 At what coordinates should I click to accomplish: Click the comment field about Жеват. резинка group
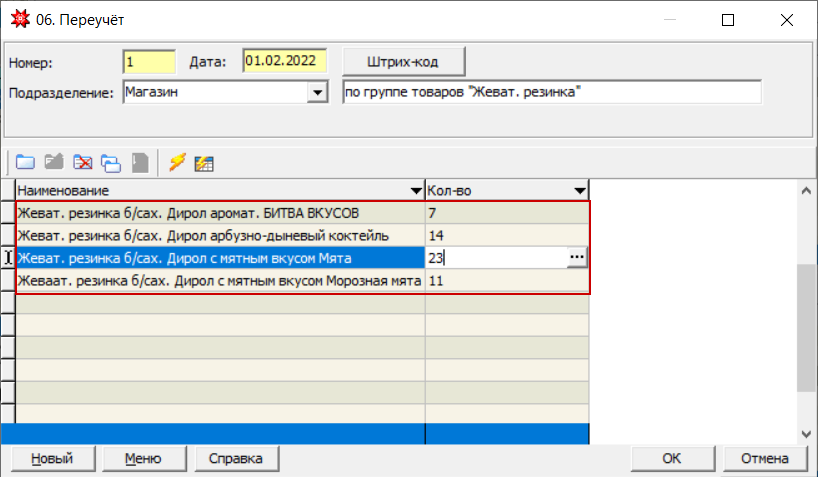coord(552,92)
